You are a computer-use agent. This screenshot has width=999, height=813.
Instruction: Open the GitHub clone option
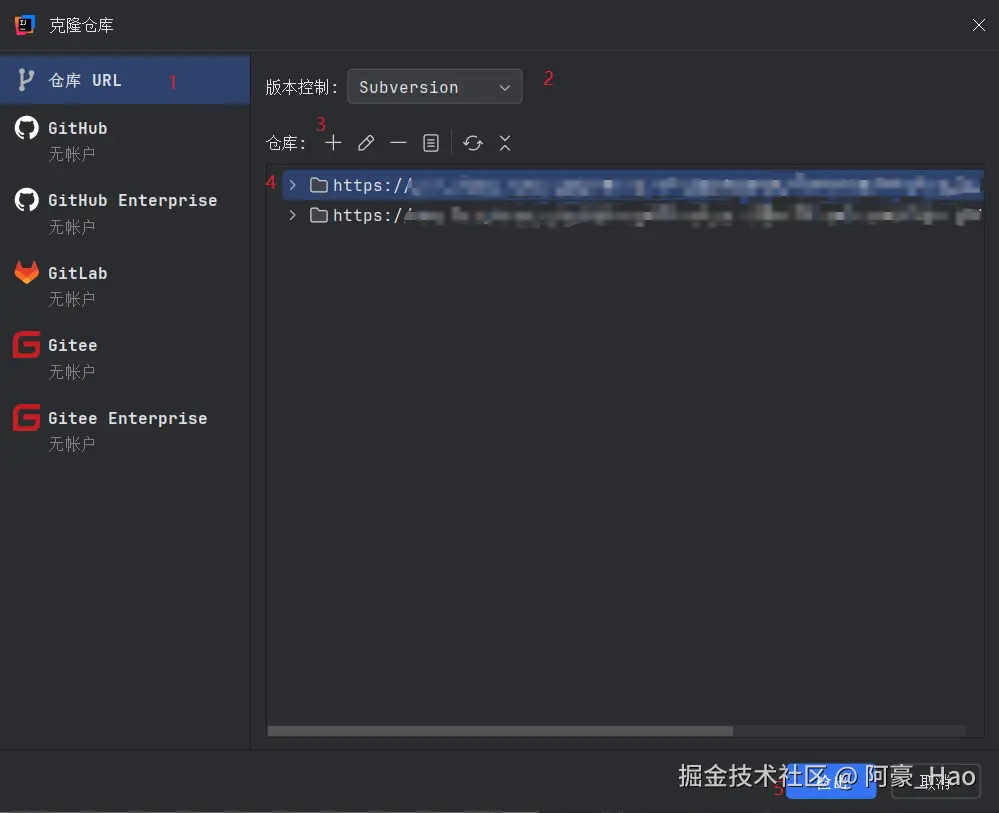tap(125, 141)
